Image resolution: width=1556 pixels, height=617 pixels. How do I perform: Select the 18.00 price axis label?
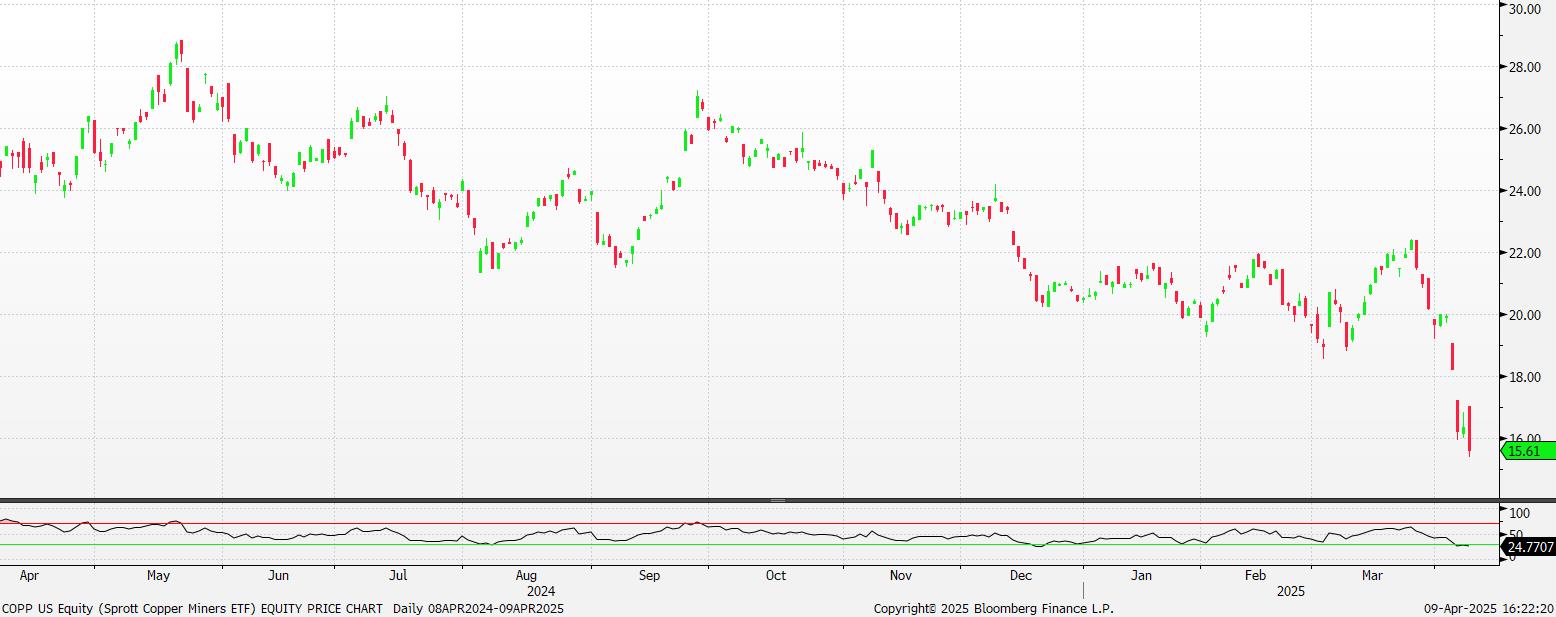[1523, 378]
